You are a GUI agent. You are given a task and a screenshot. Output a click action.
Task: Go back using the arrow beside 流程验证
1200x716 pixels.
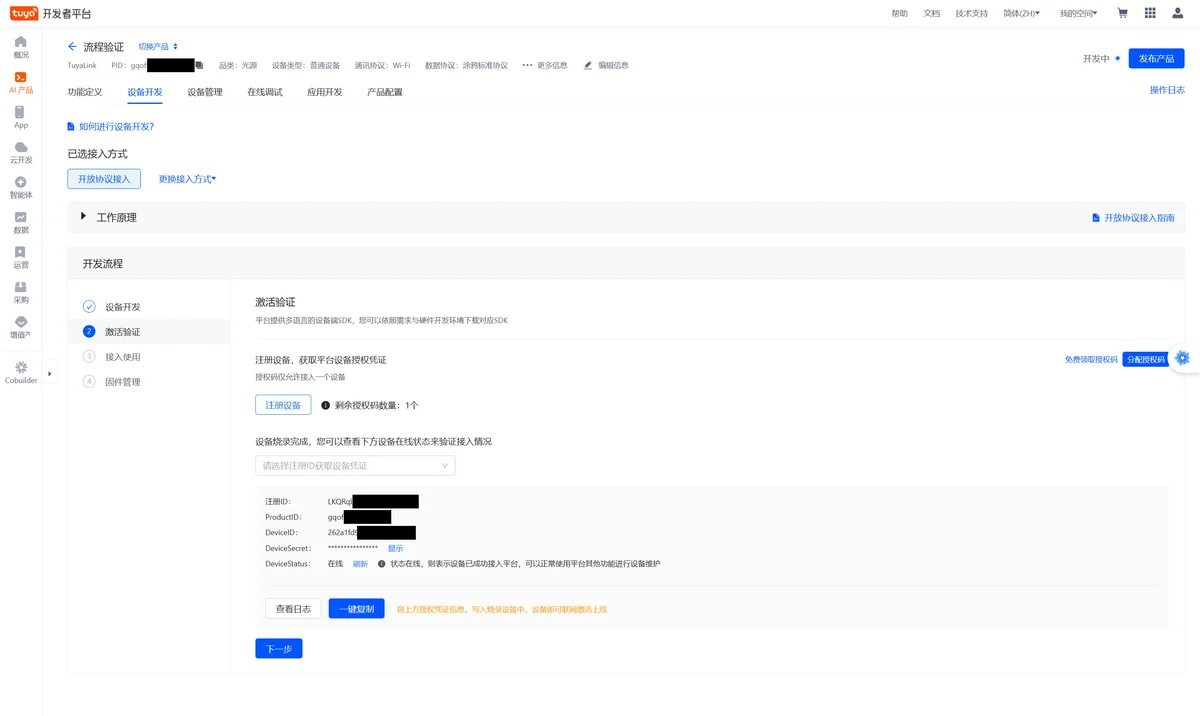coord(72,47)
